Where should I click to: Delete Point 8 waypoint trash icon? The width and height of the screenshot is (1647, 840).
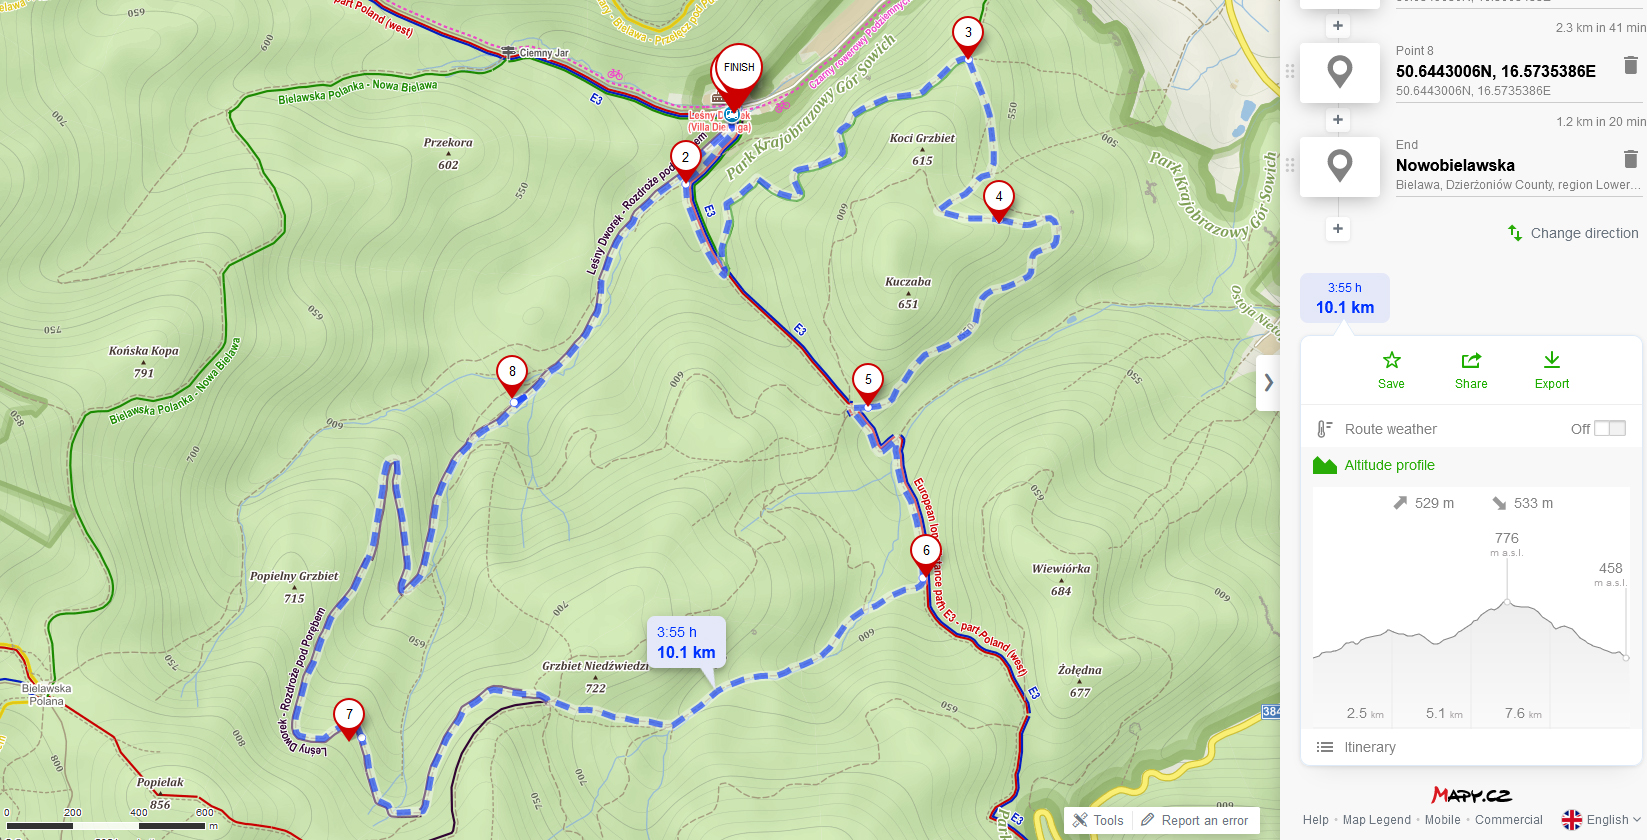pos(1631,65)
